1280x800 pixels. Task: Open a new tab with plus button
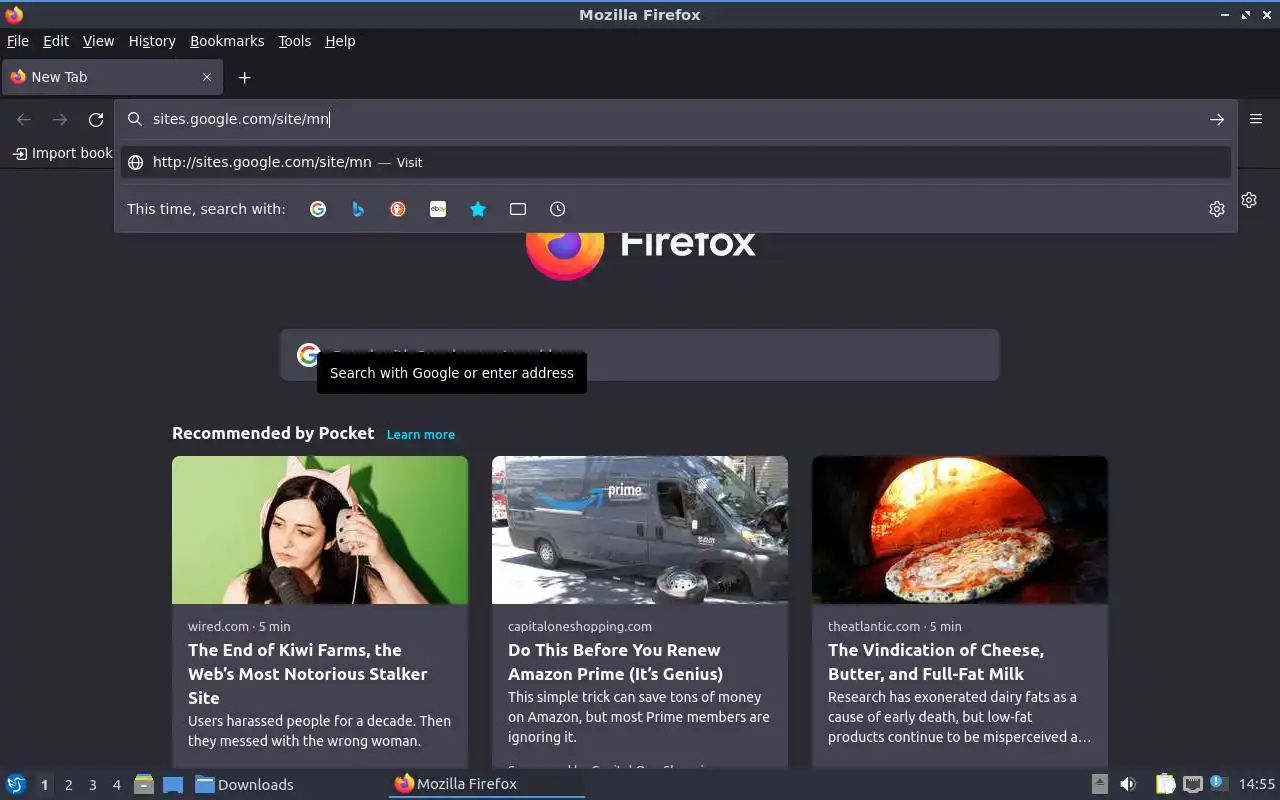(x=244, y=77)
